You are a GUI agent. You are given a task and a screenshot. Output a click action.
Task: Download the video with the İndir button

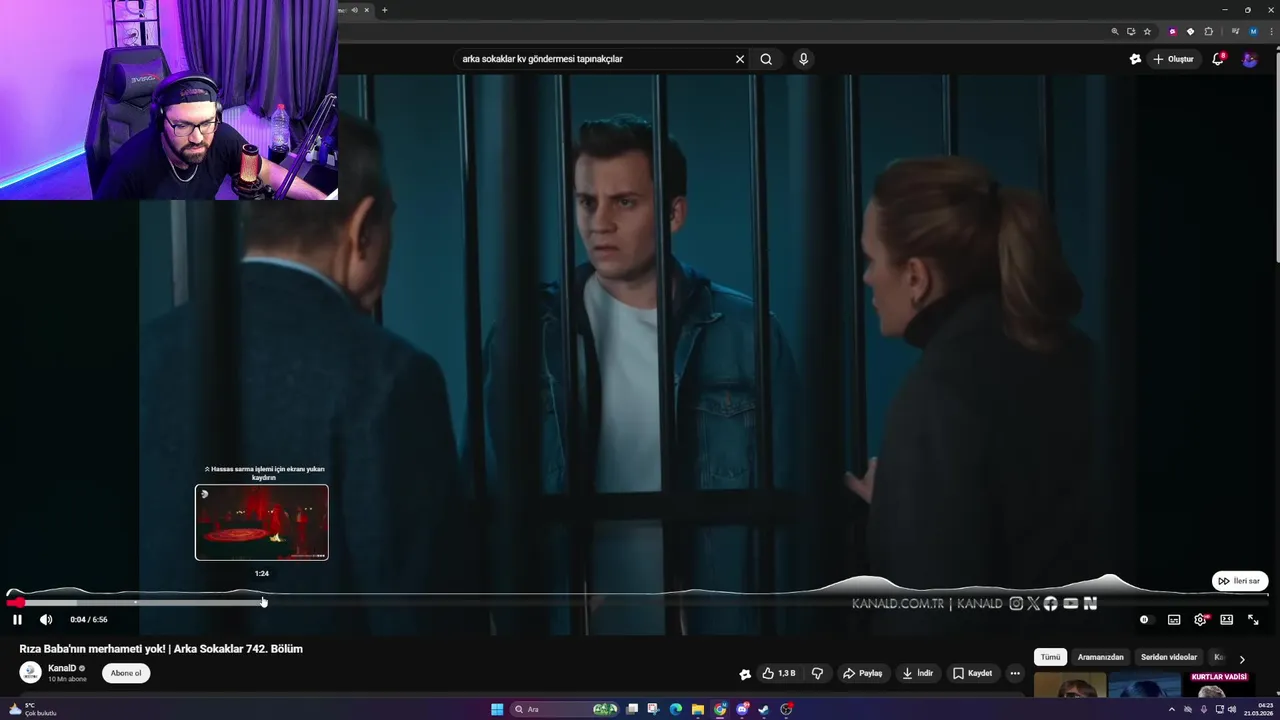pyautogui.click(x=918, y=673)
